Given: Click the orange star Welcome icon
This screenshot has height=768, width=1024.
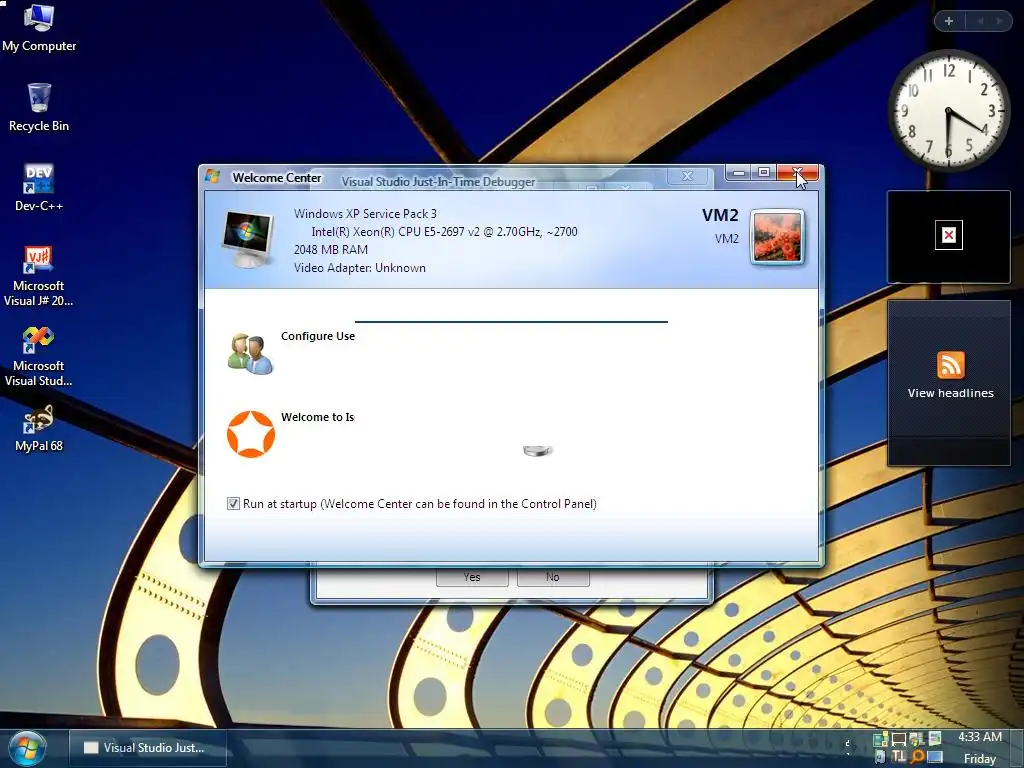Looking at the screenshot, I should click(251, 434).
